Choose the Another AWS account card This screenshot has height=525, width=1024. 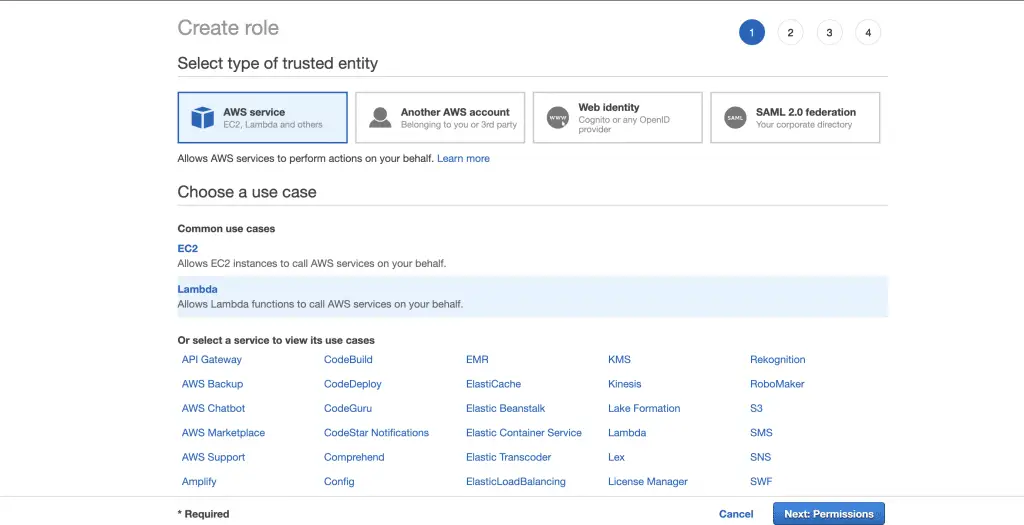(x=440, y=118)
